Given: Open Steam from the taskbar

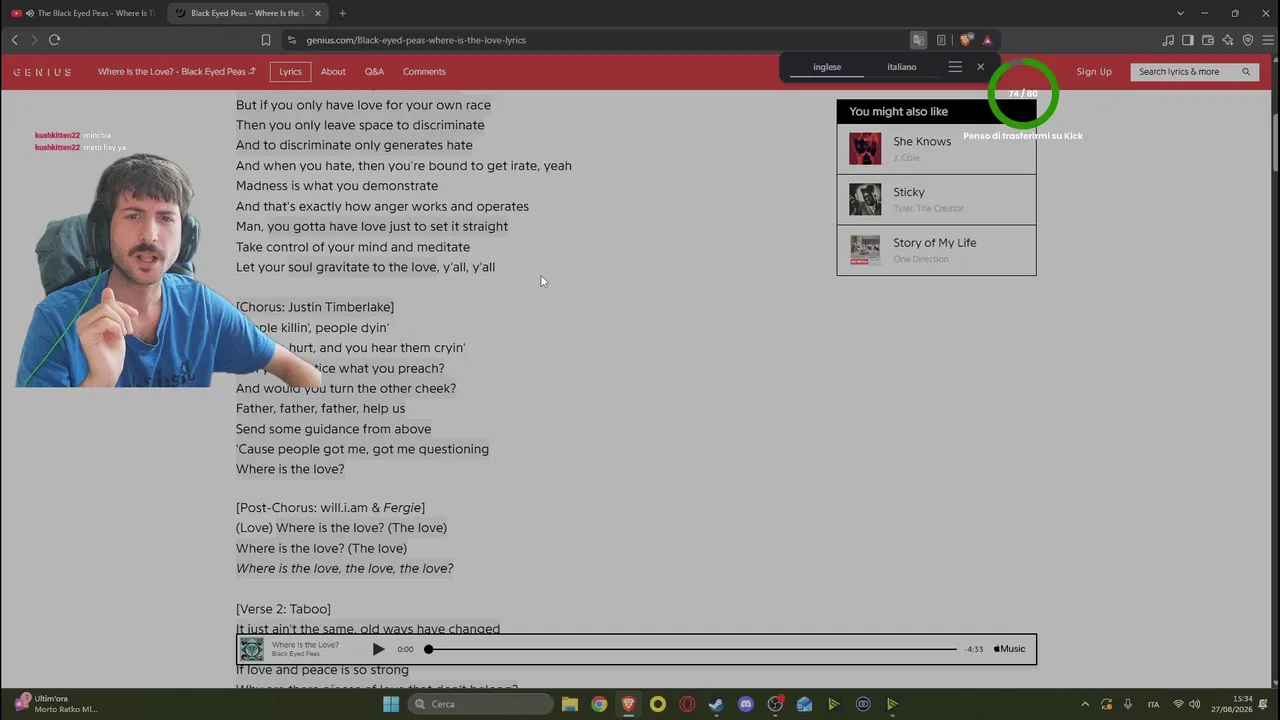Looking at the screenshot, I should [716, 704].
